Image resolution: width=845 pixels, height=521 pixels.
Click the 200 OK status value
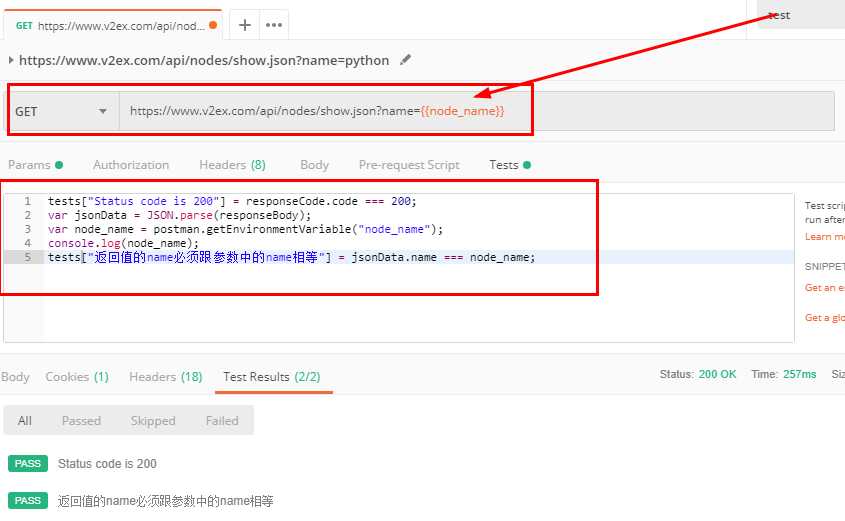[717, 374]
